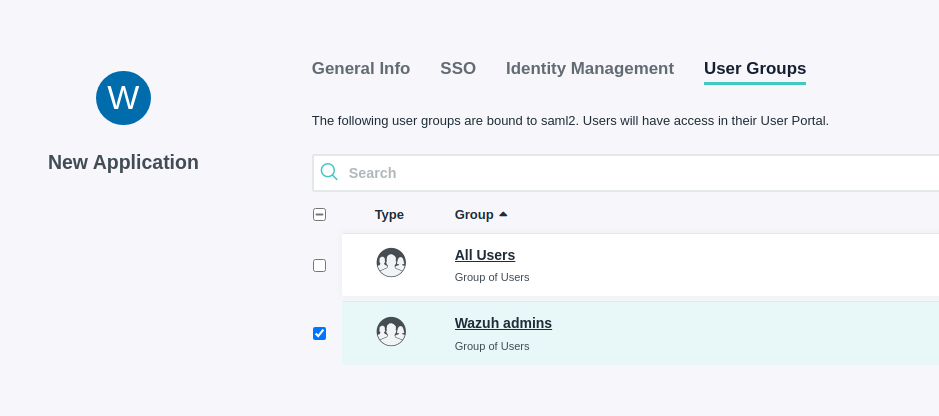Screen dimensions: 939x416
Task: Sort the list by Type column header
Action: (389, 214)
